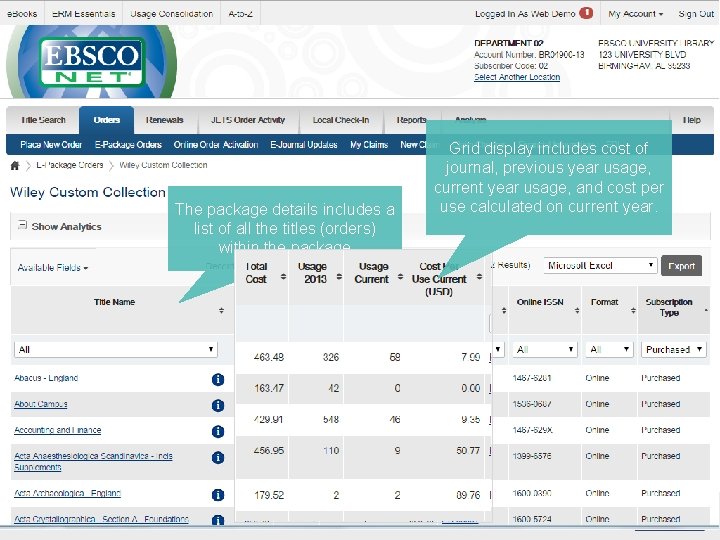Screen dimensions: 720x540
Task: Open ERM Essentials top link
Action: coord(84,14)
